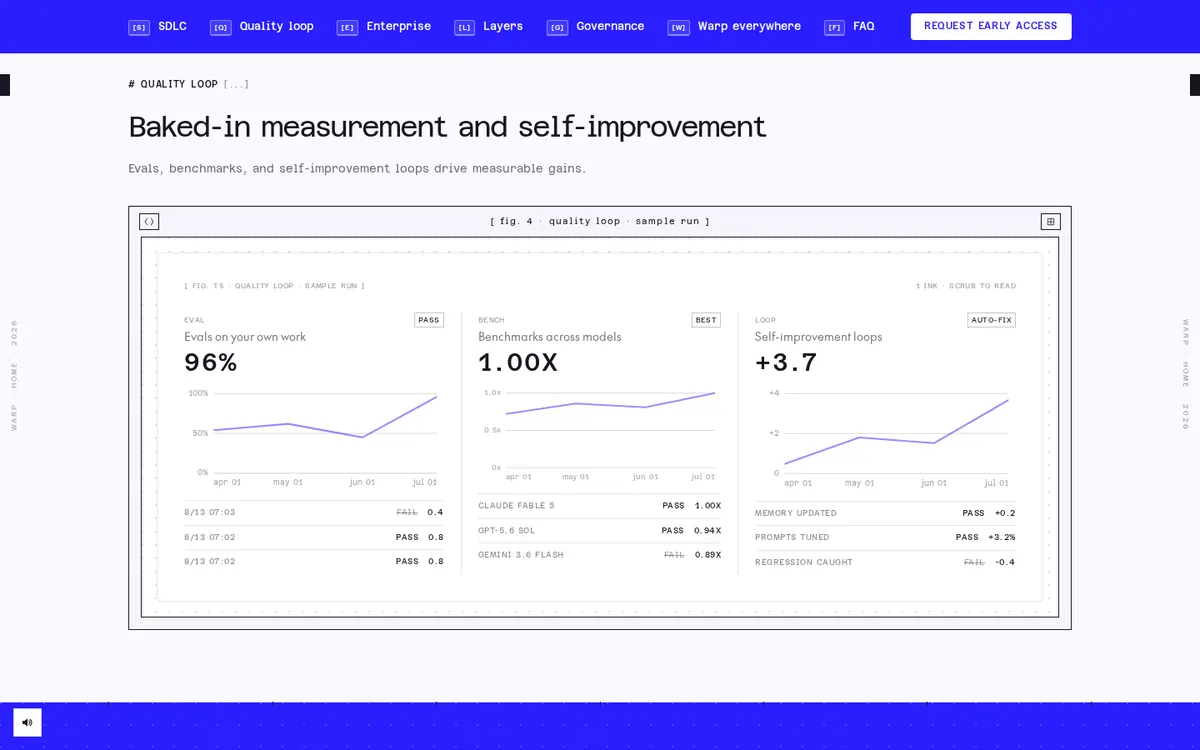The width and height of the screenshot is (1200, 750).
Task: Click the [Q] key badge beside Quality loop
Action: [x=221, y=27]
